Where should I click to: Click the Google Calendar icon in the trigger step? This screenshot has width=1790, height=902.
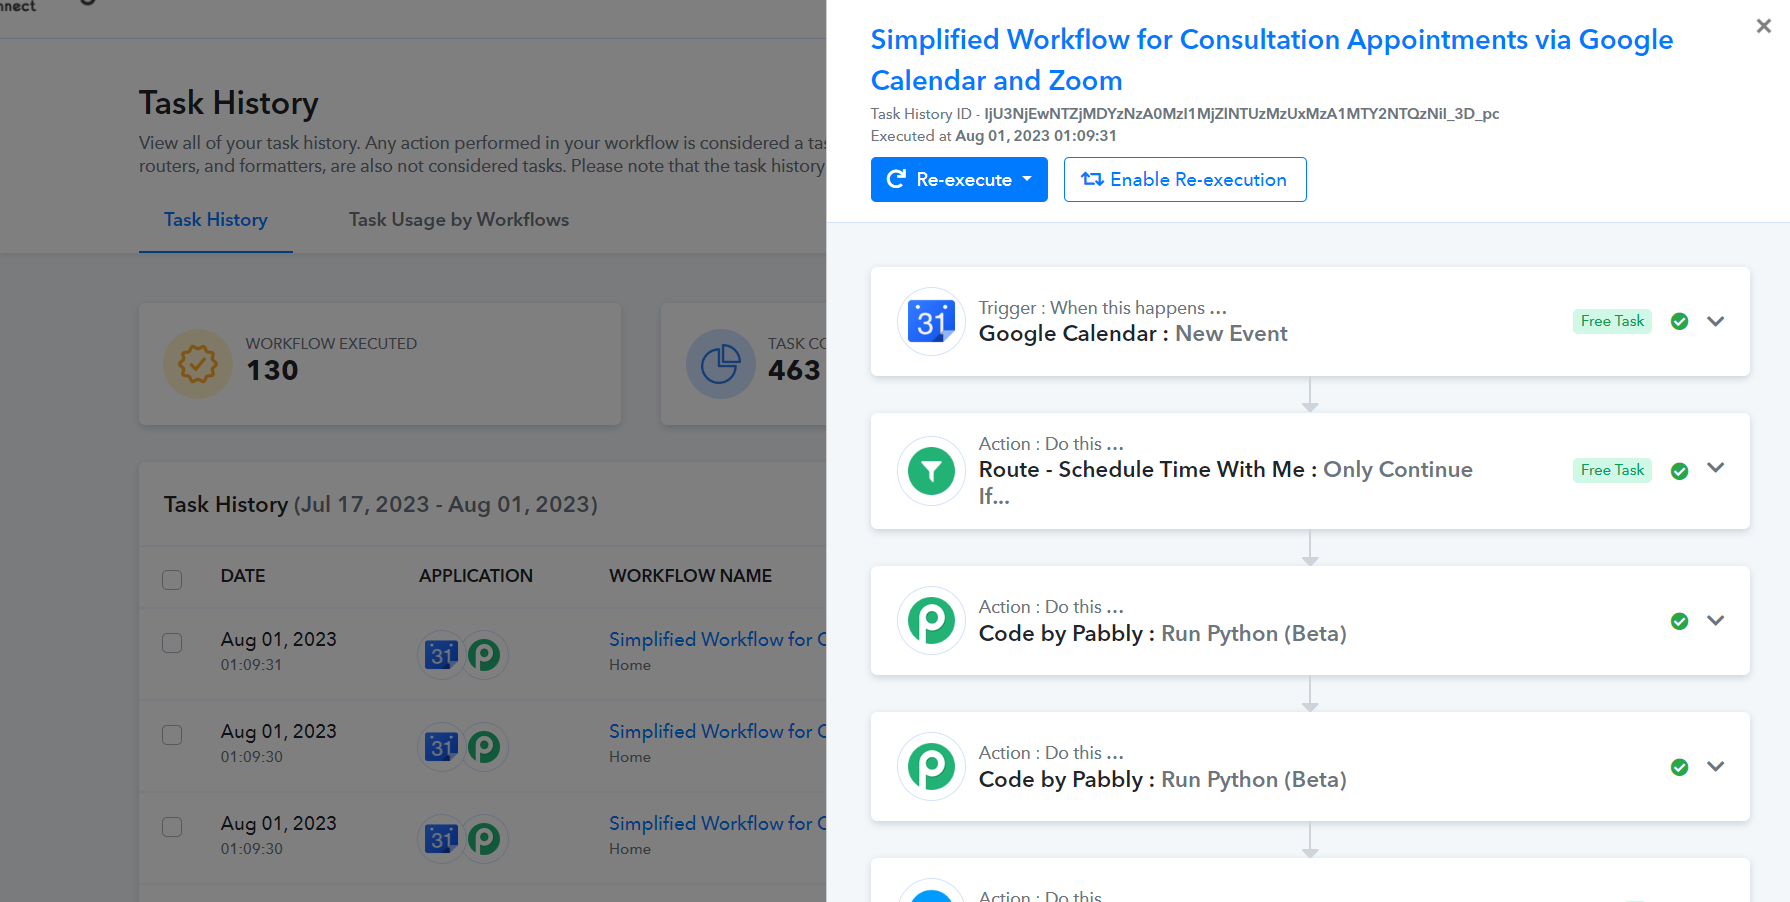pos(931,321)
